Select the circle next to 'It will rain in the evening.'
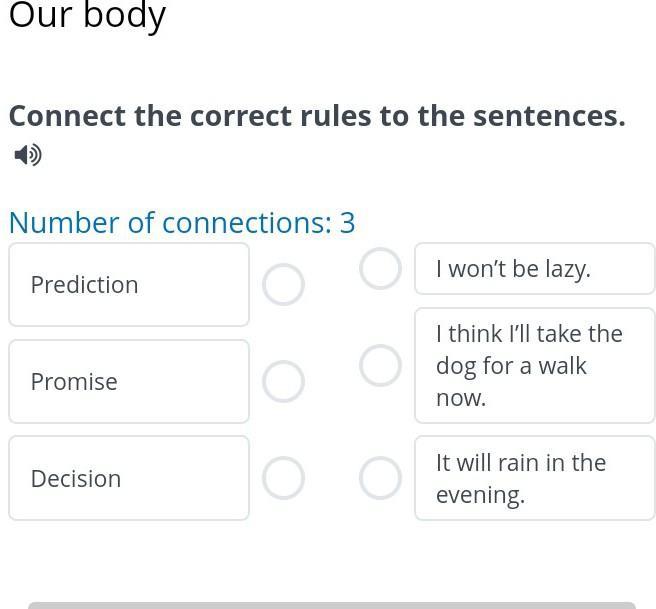The height and width of the screenshot is (609, 656). [380, 478]
